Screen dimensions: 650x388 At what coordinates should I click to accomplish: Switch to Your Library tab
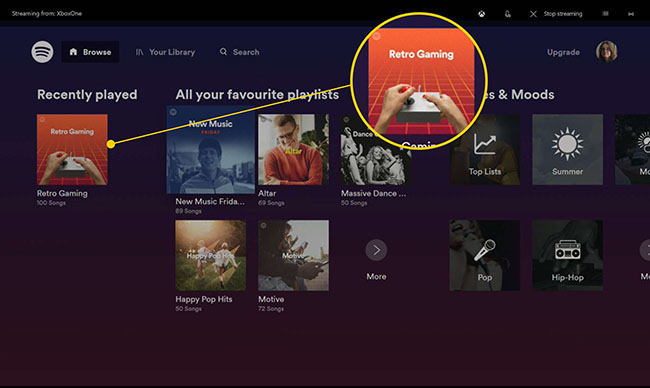pos(165,52)
